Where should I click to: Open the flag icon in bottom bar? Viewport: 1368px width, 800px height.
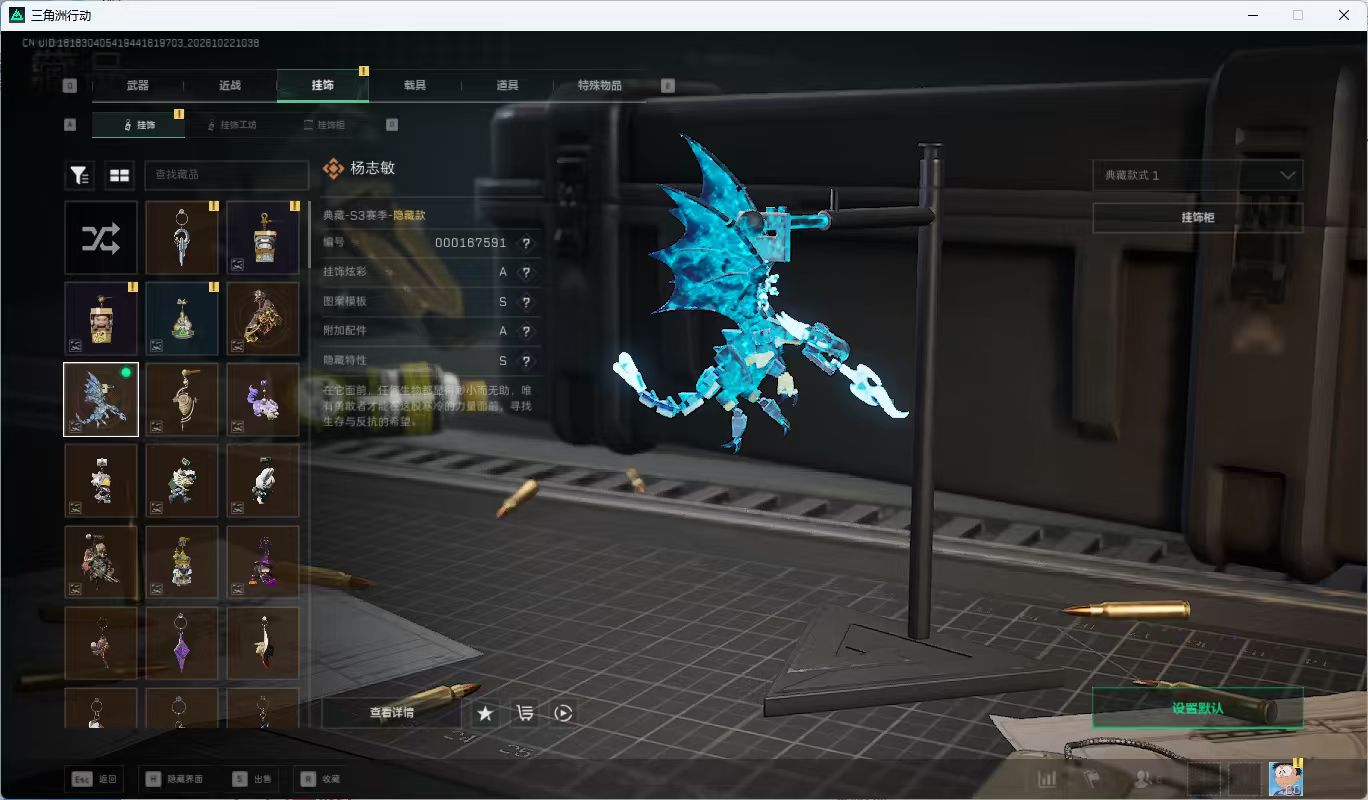click(x=1091, y=779)
